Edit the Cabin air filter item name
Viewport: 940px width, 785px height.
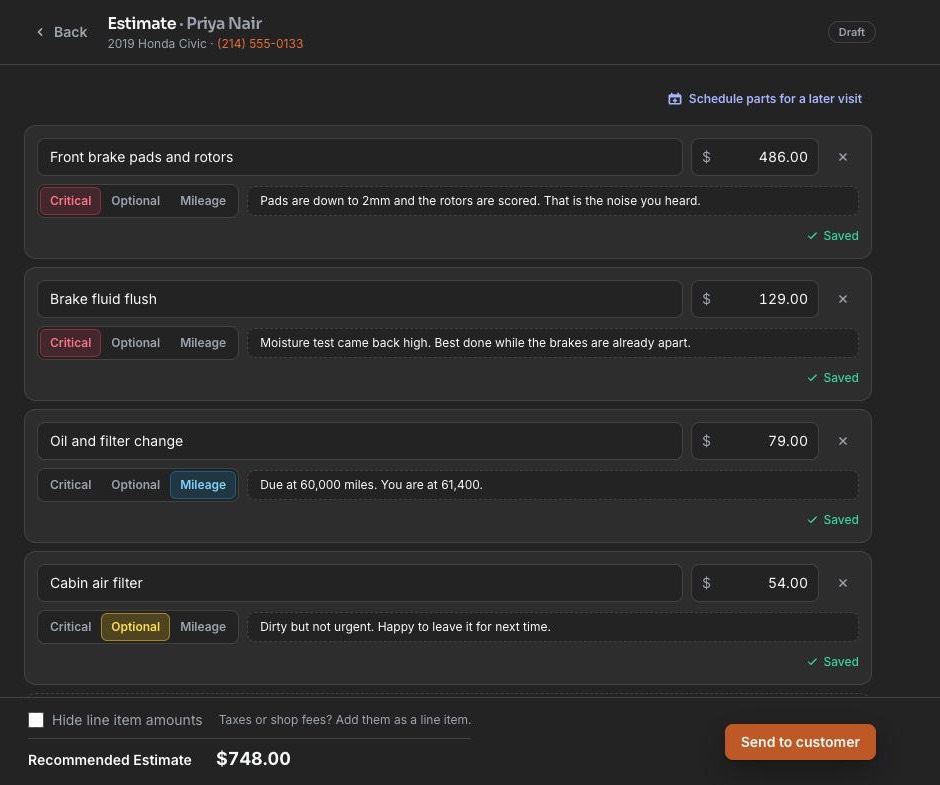(360, 583)
